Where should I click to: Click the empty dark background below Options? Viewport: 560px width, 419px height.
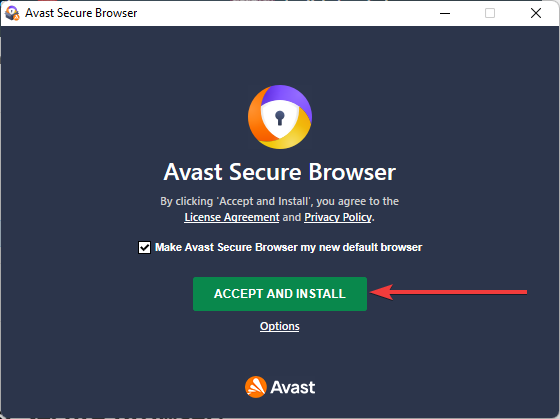pos(280,354)
